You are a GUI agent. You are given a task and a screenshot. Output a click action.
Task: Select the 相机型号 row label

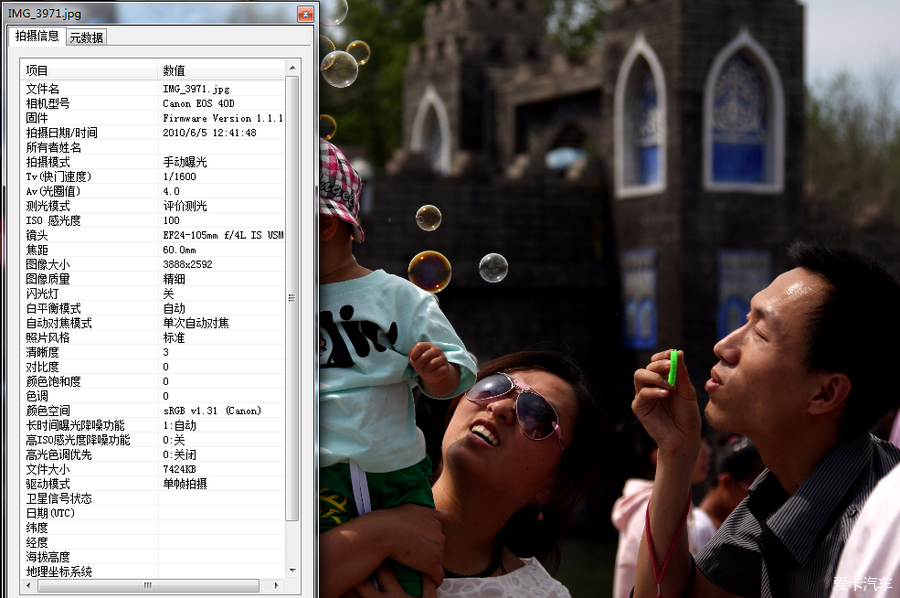pos(48,103)
